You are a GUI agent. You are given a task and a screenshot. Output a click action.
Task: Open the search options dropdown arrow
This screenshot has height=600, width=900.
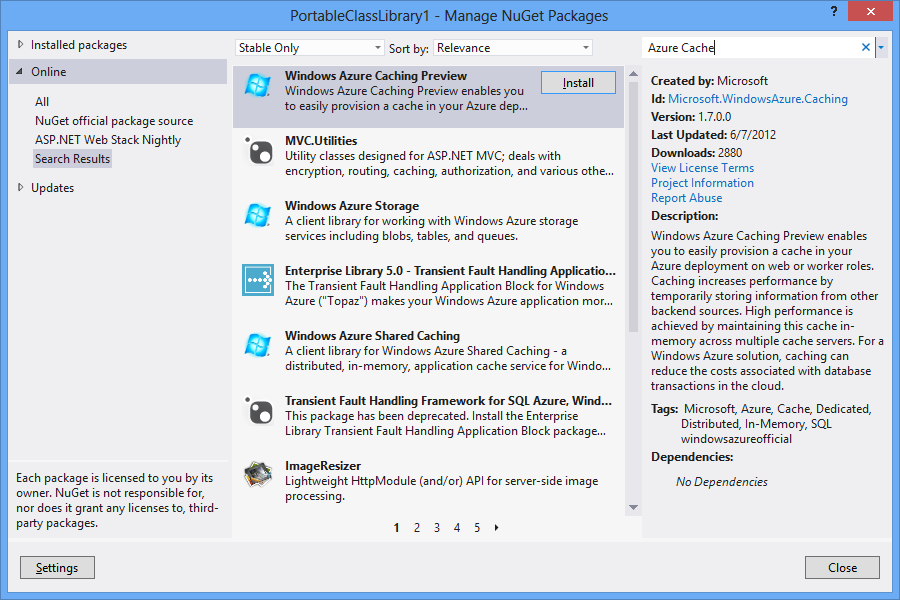pos(882,47)
